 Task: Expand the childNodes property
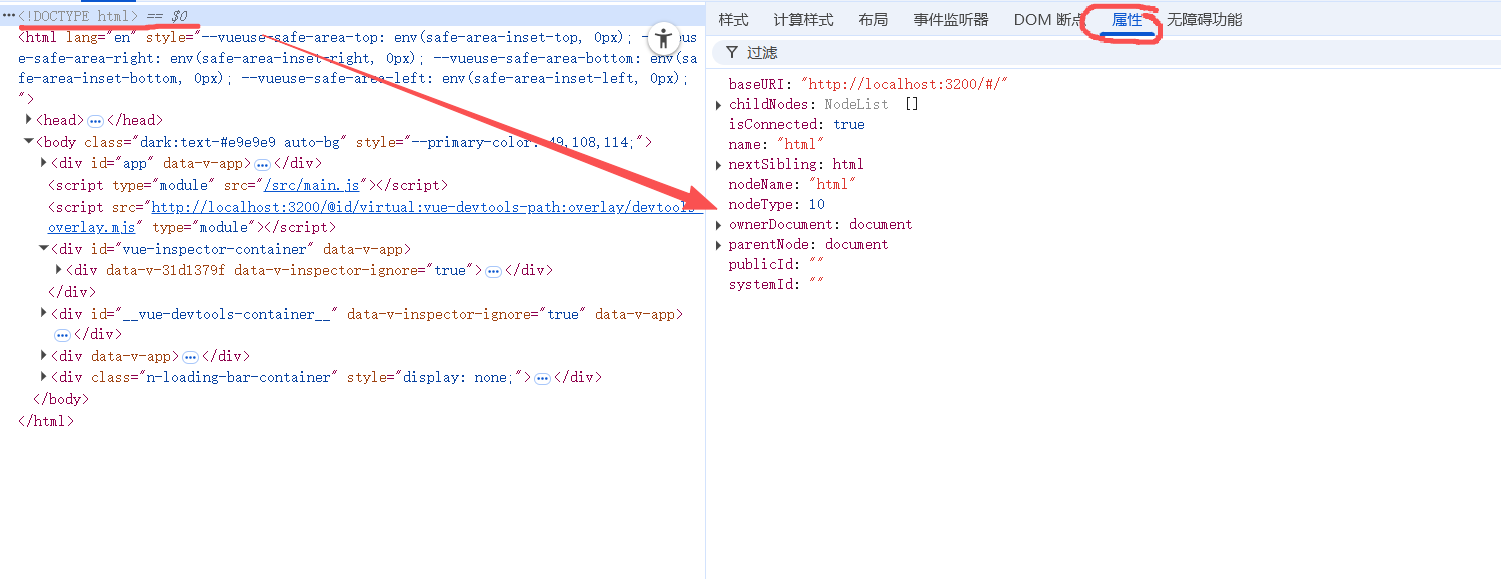coord(719,105)
